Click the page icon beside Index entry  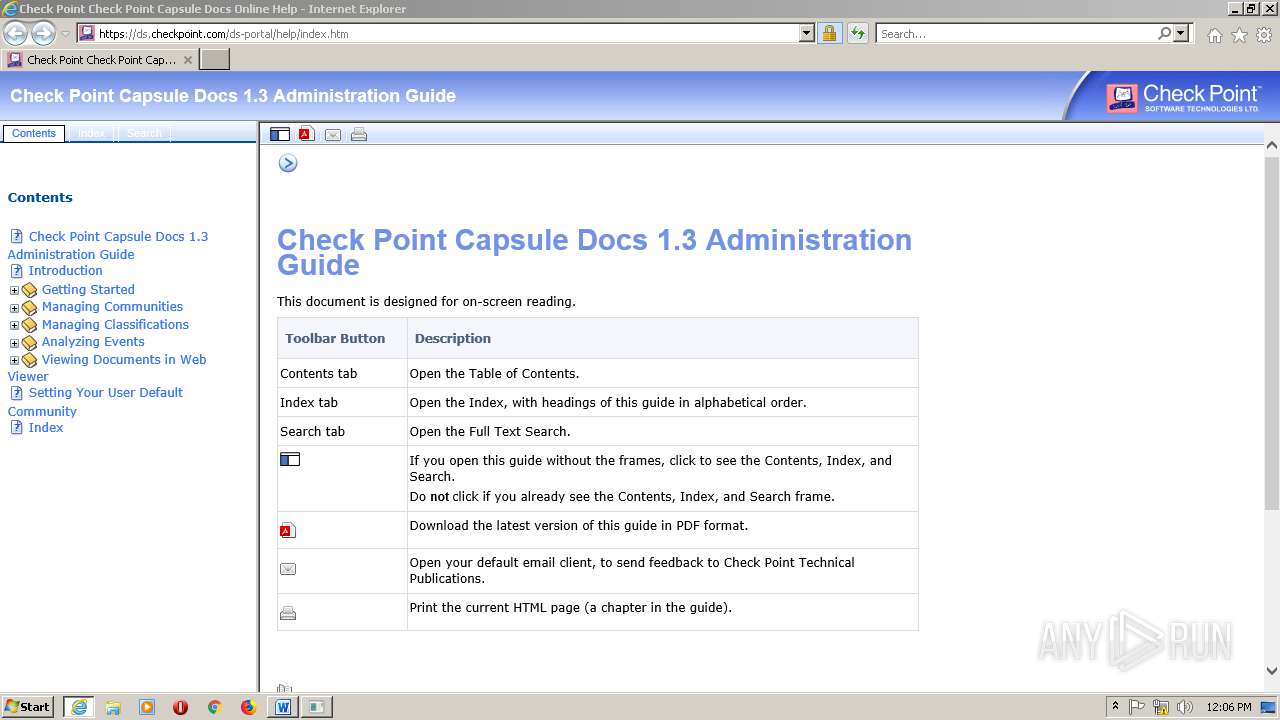pos(16,428)
